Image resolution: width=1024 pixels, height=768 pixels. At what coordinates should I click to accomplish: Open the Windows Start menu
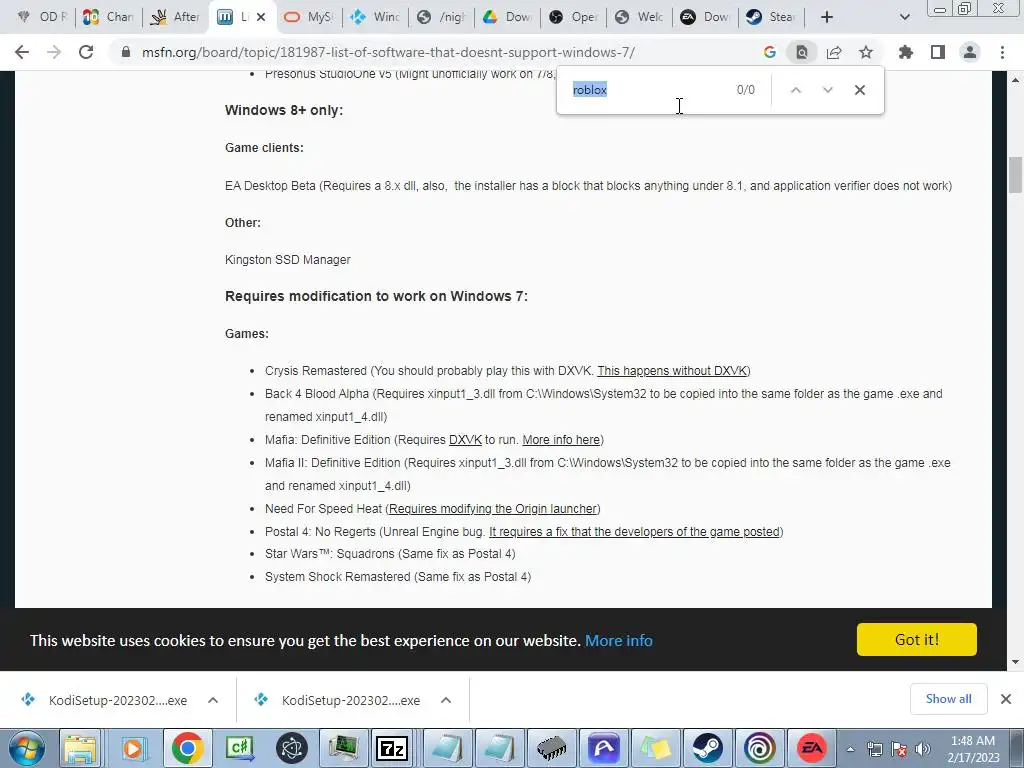click(26, 748)
